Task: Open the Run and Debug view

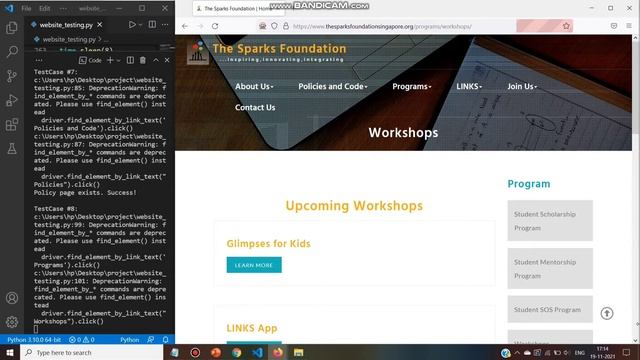Action: [12, 100]
